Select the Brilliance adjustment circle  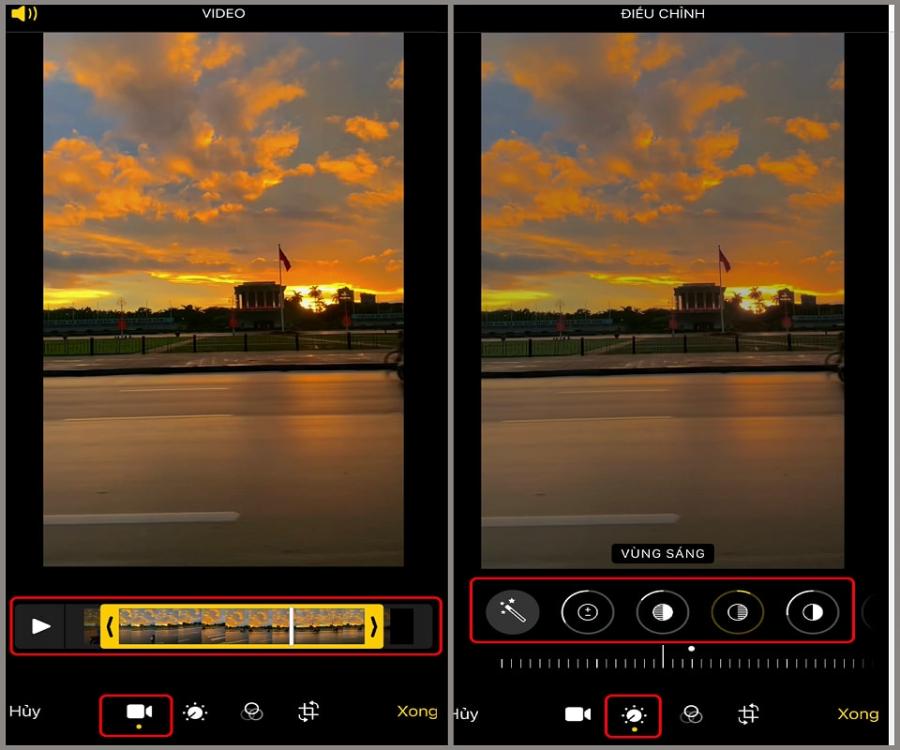click(662, 612)
